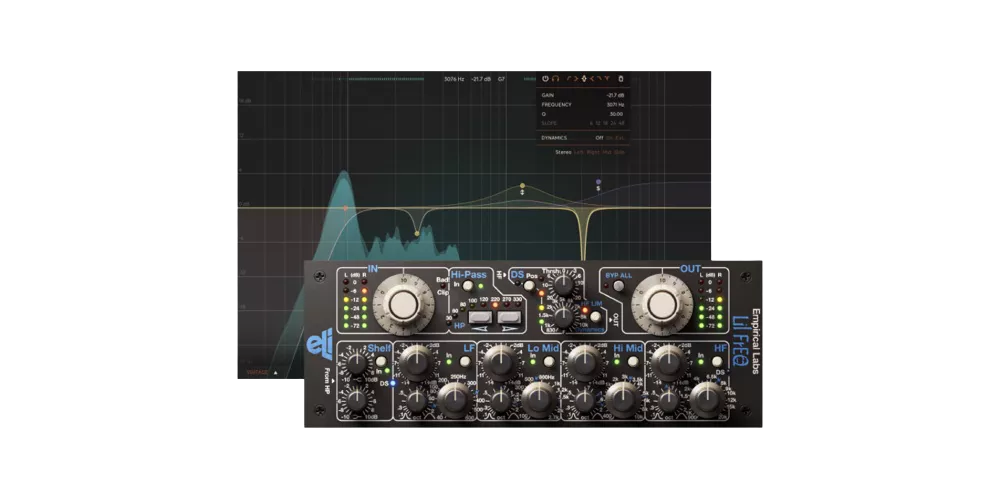Viewport: 1000px width, 500px height.
Task: Click the DS frequency knob below Thresh
Action: click(563, 317)
